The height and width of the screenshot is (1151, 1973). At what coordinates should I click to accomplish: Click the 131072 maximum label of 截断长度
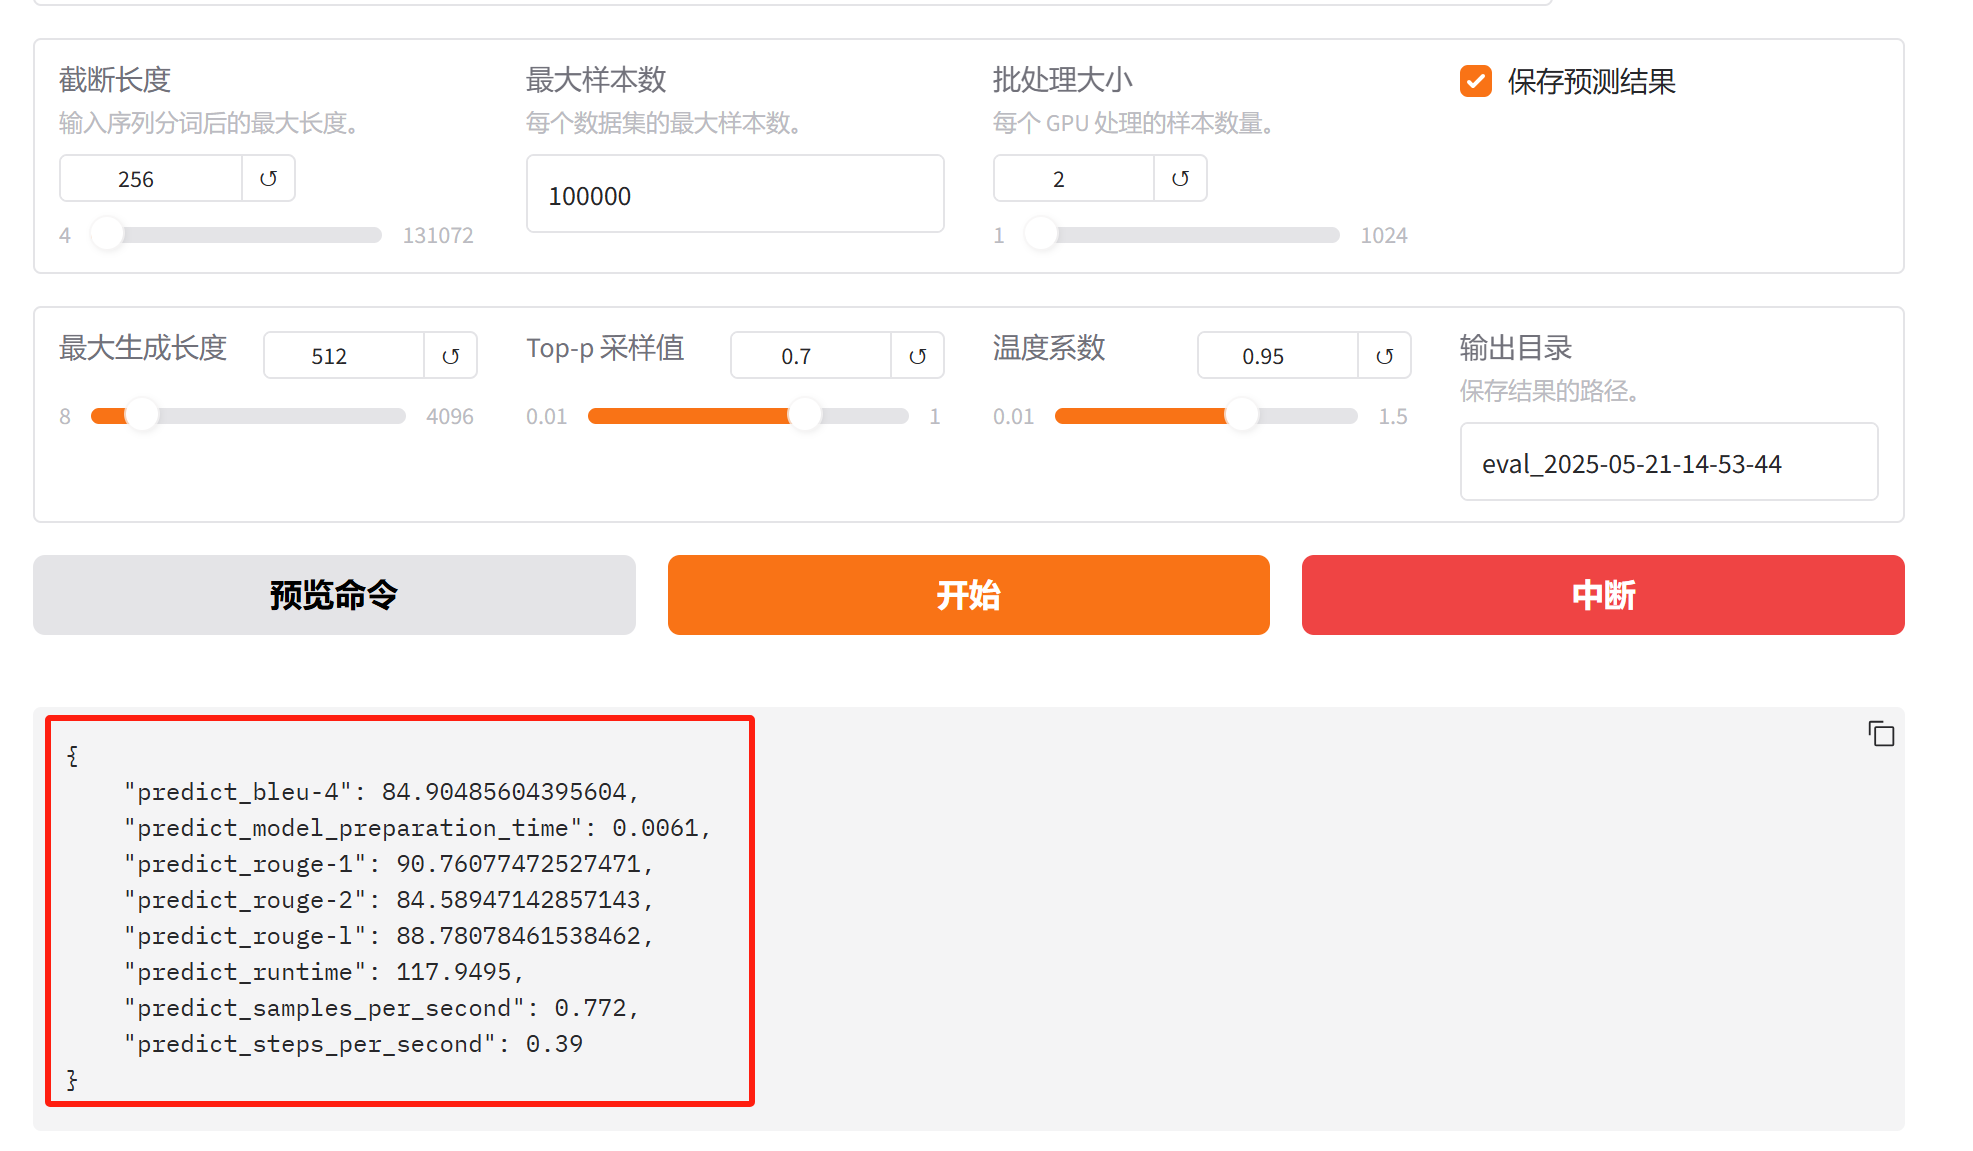[x=438, y=235]
